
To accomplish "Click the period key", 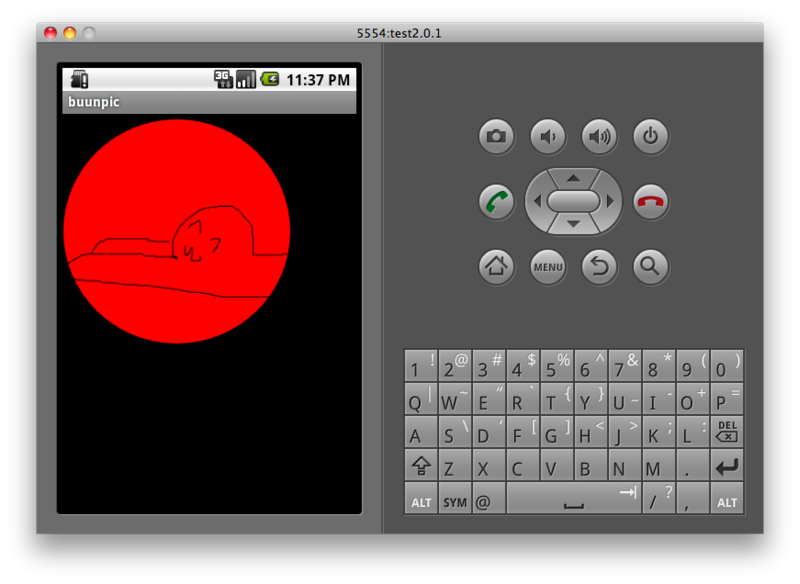I will [693, 466].
